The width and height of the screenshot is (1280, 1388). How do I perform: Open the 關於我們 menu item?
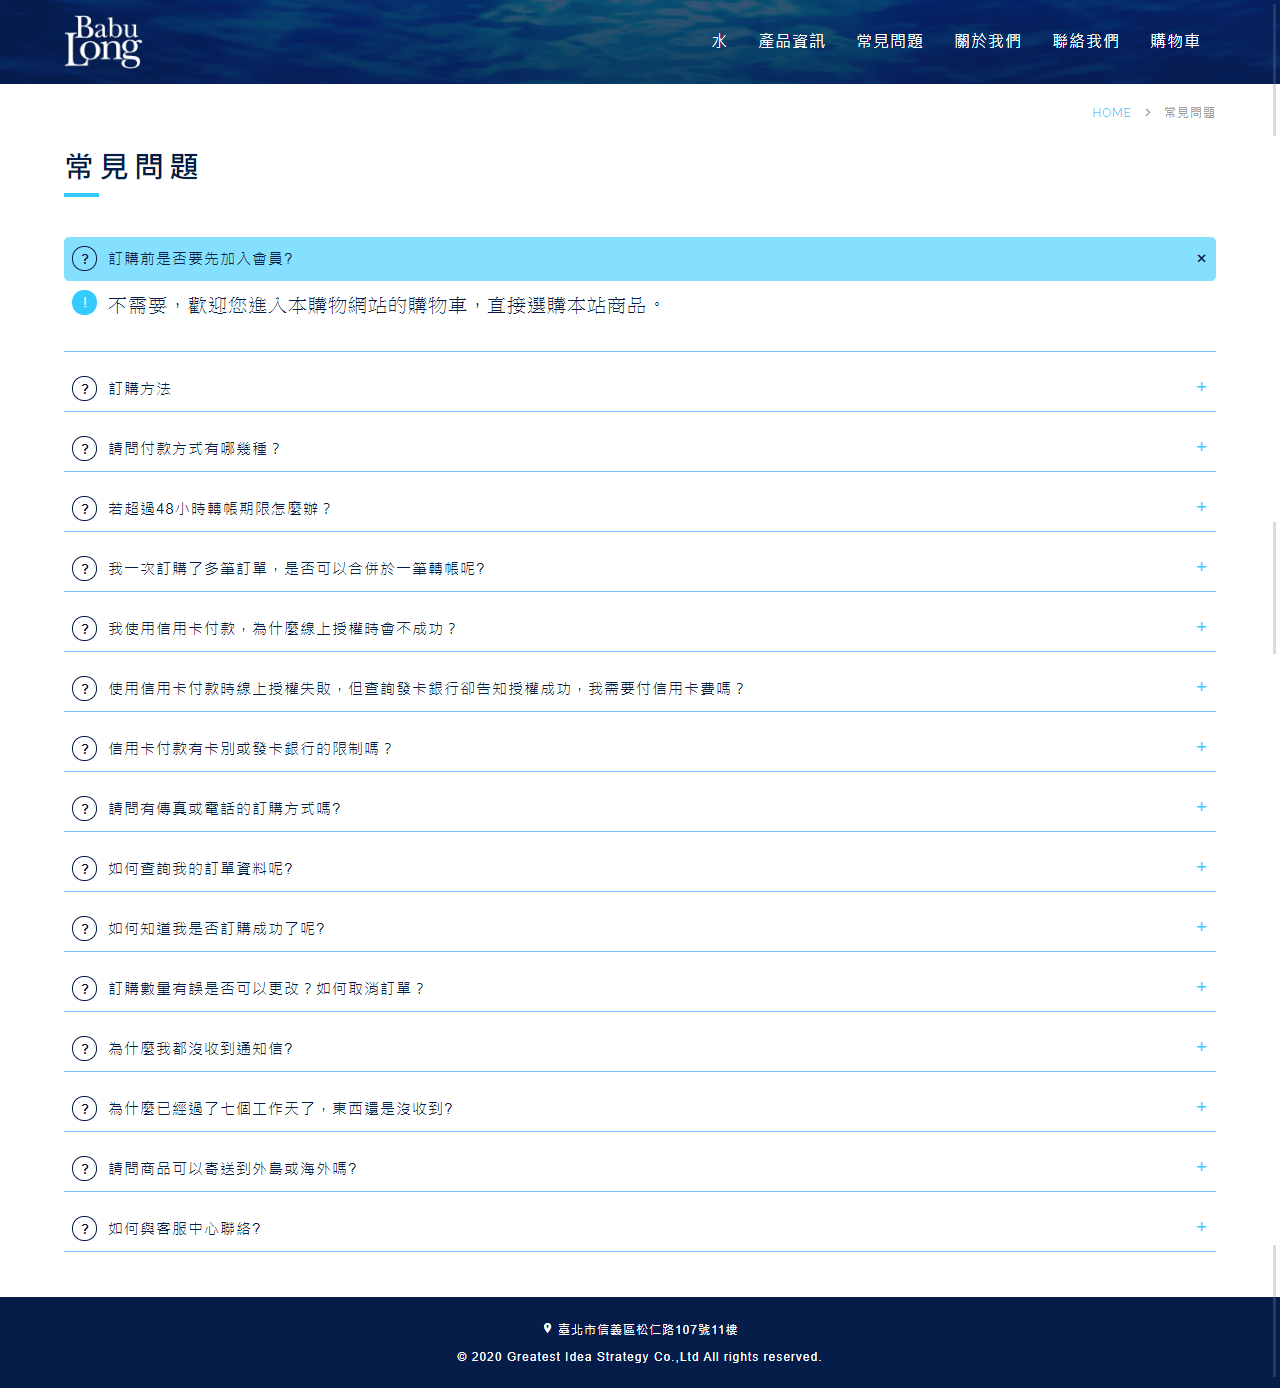(x=988, y=41)
